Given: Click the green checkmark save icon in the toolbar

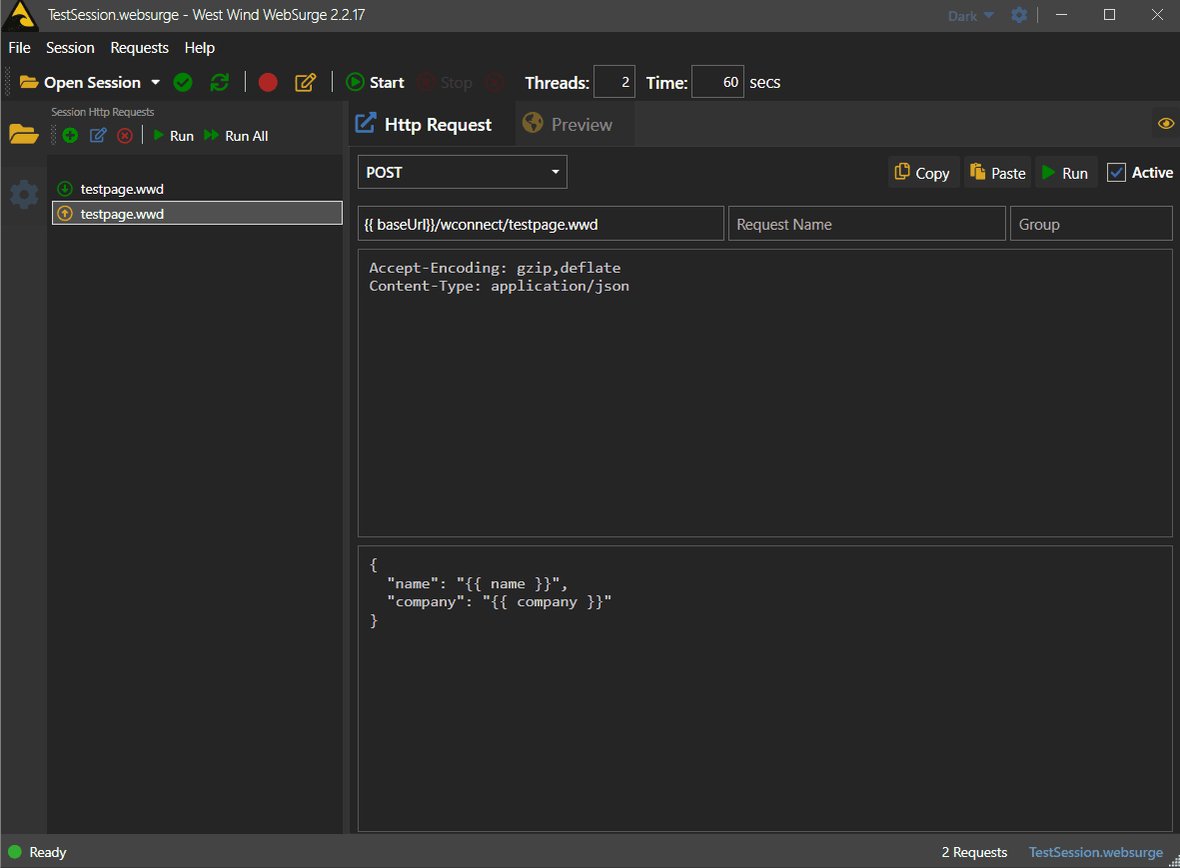Looking at the screenshot, I should [183, 82].
